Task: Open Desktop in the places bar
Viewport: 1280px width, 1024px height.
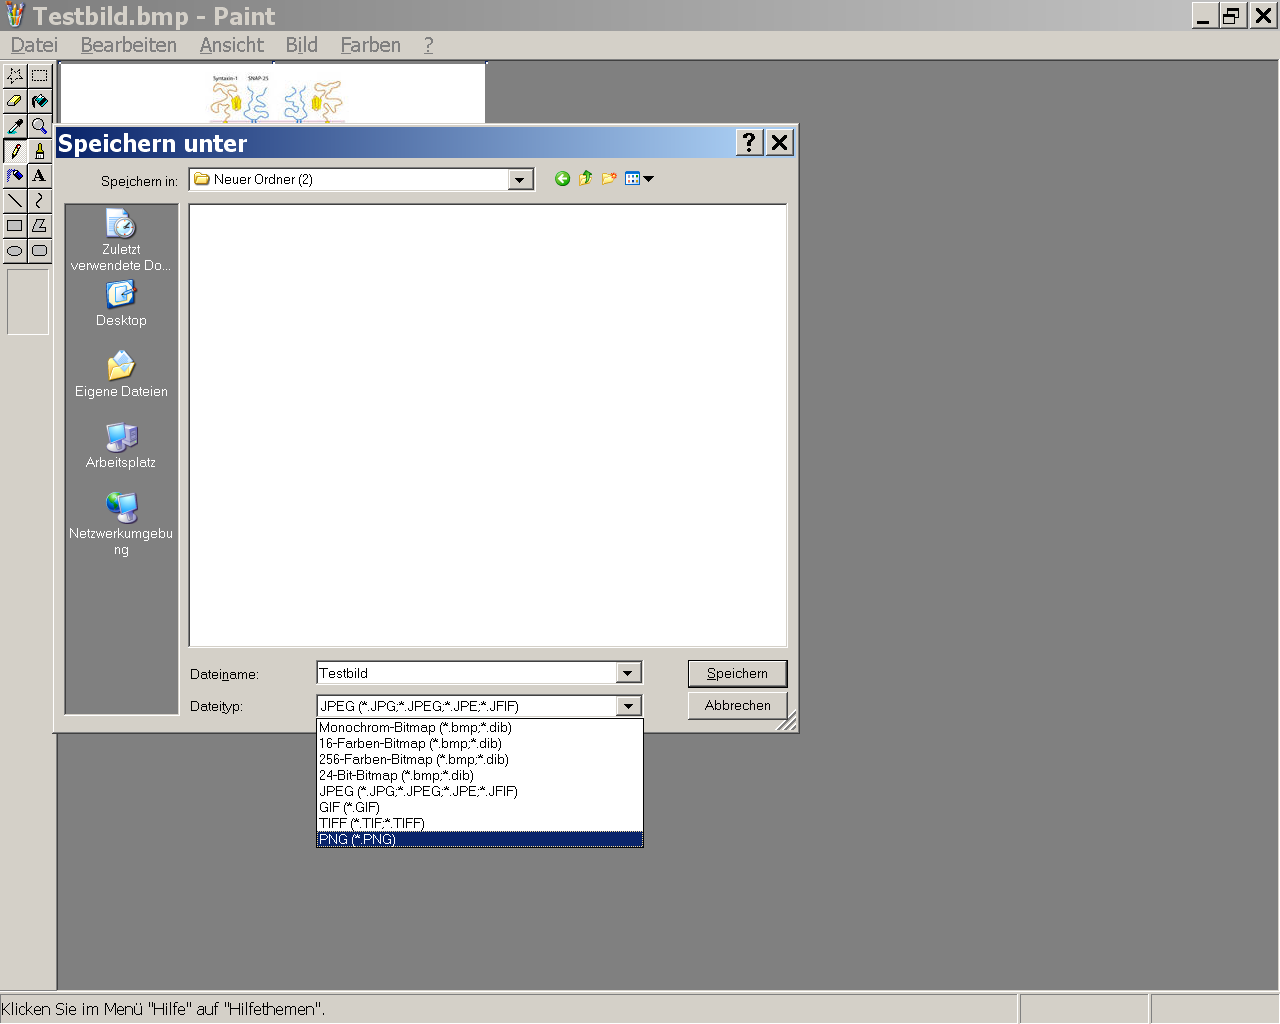Action: tap(121, 304)
